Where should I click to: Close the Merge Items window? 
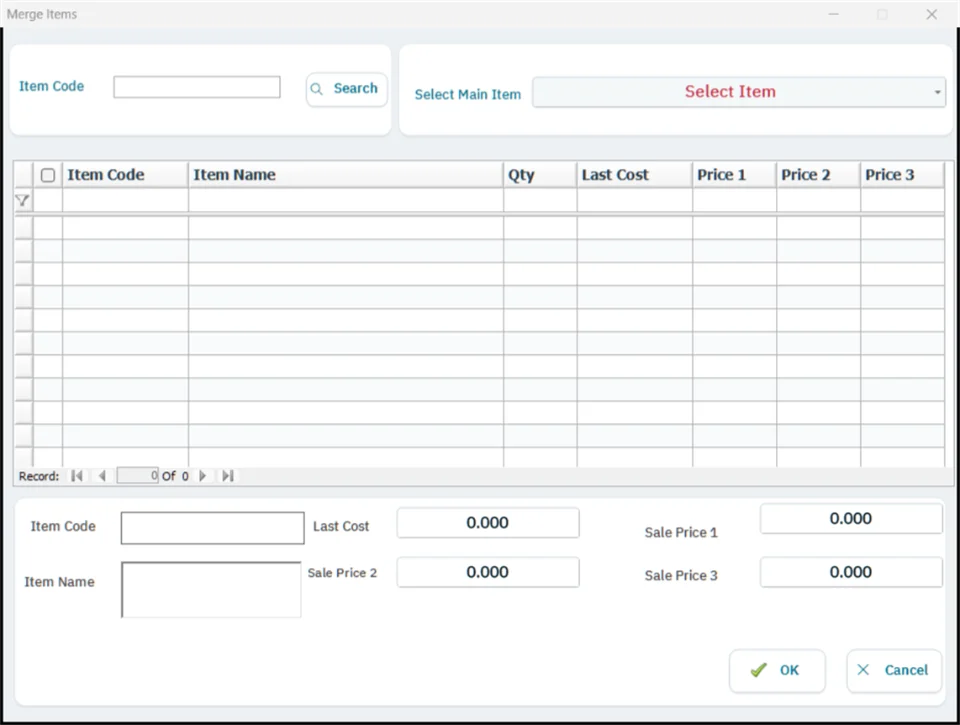[931, 14]
